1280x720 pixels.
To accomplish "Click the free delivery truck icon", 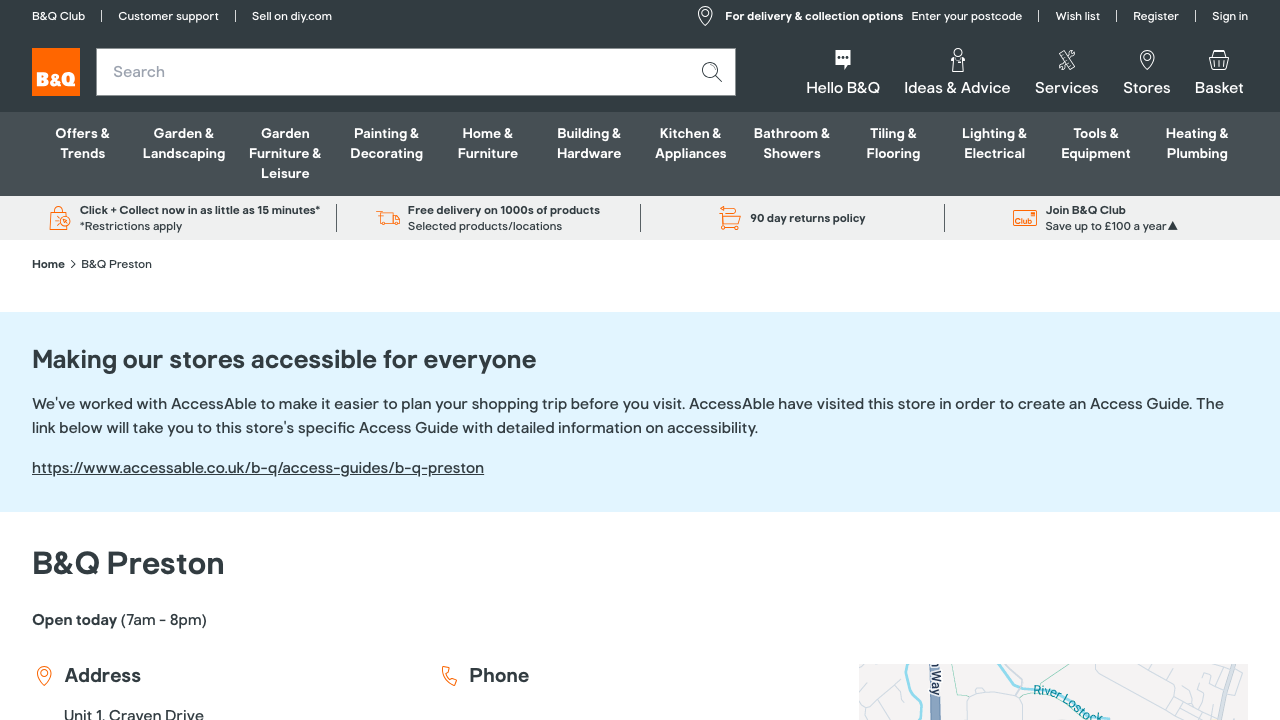I will click(x=388, y=218).
